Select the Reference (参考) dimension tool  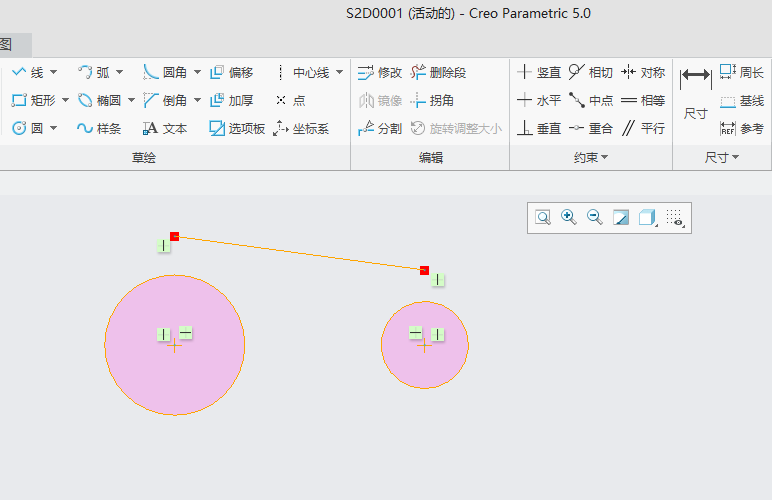point(741,128)
